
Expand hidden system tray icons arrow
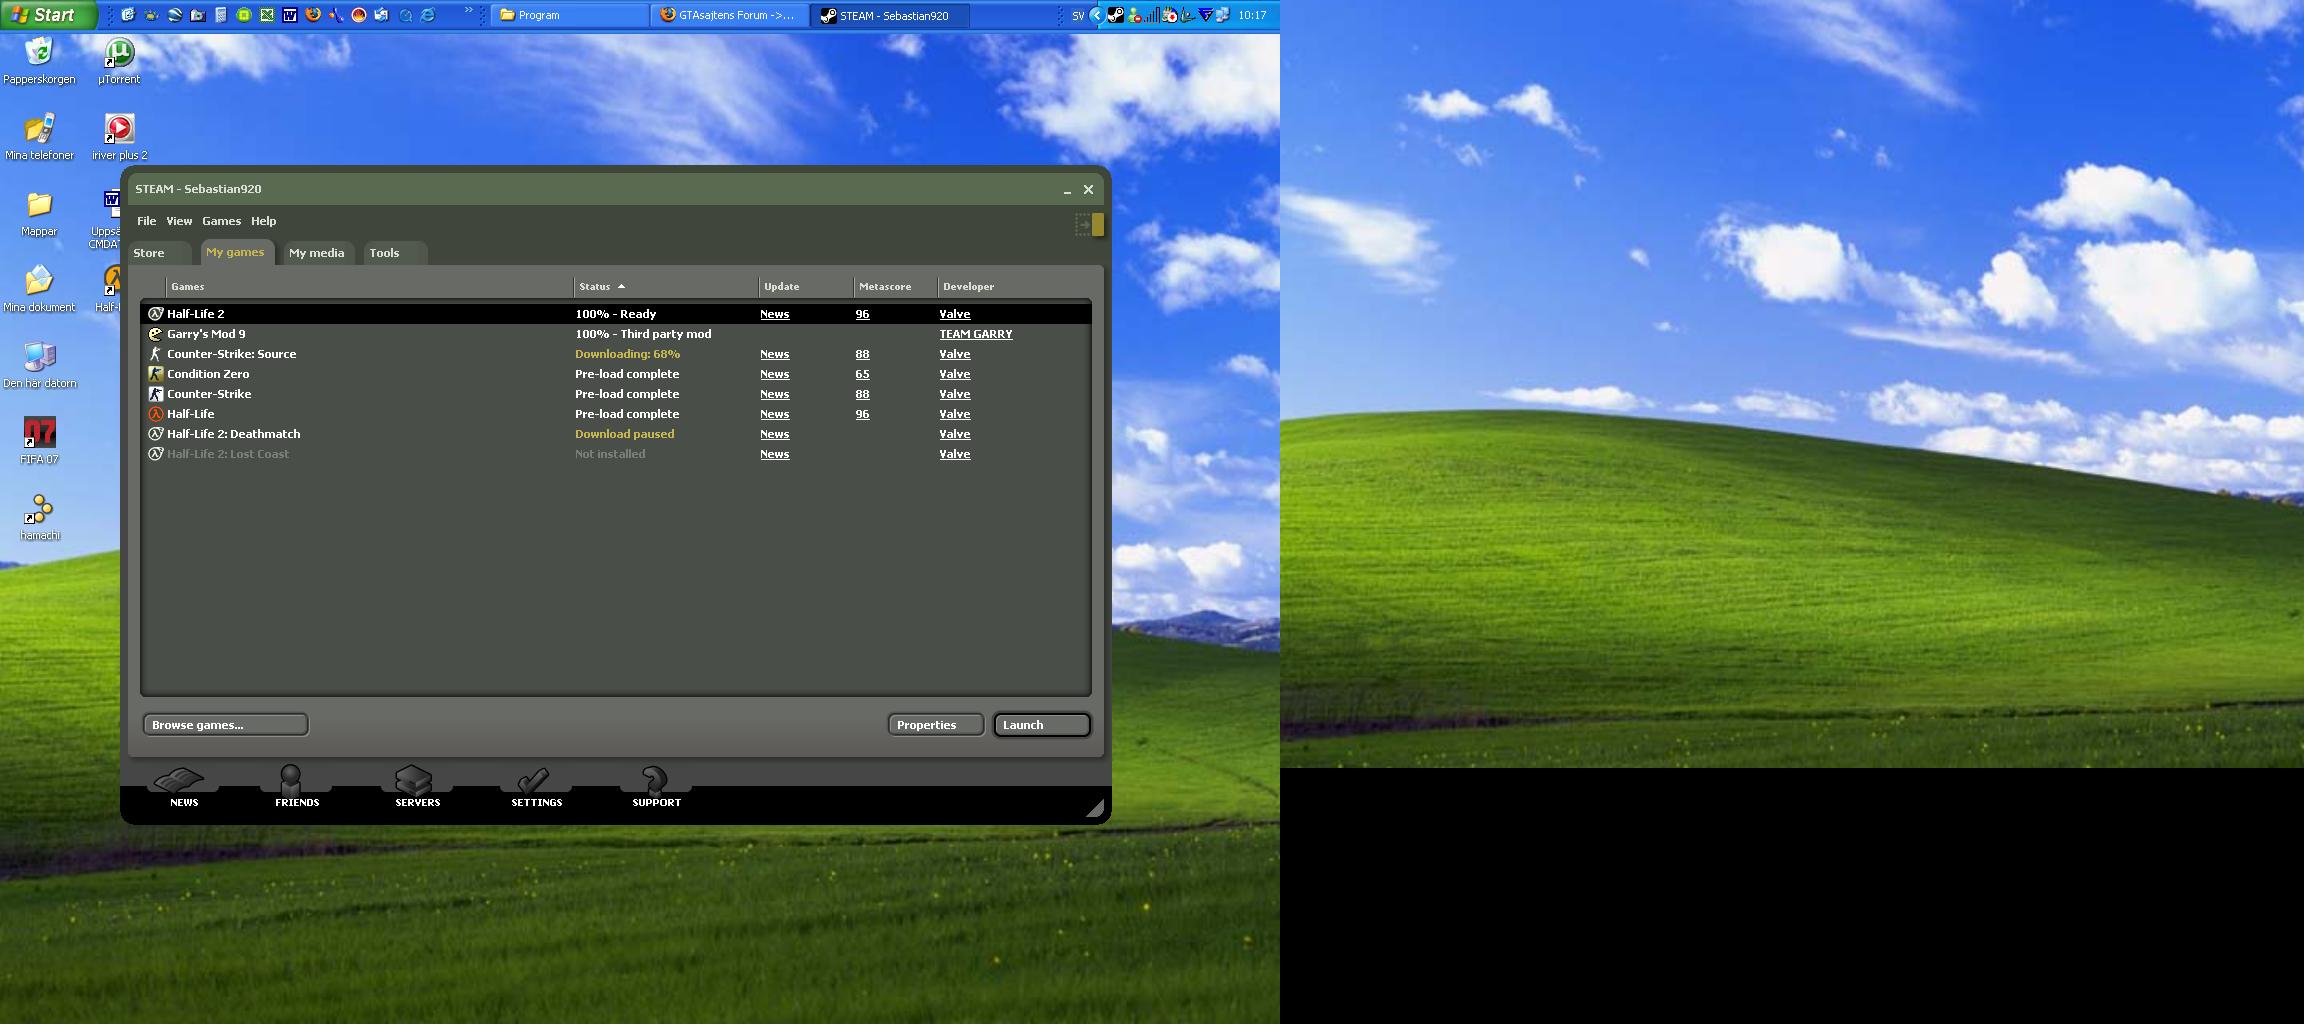(1097, 15)
